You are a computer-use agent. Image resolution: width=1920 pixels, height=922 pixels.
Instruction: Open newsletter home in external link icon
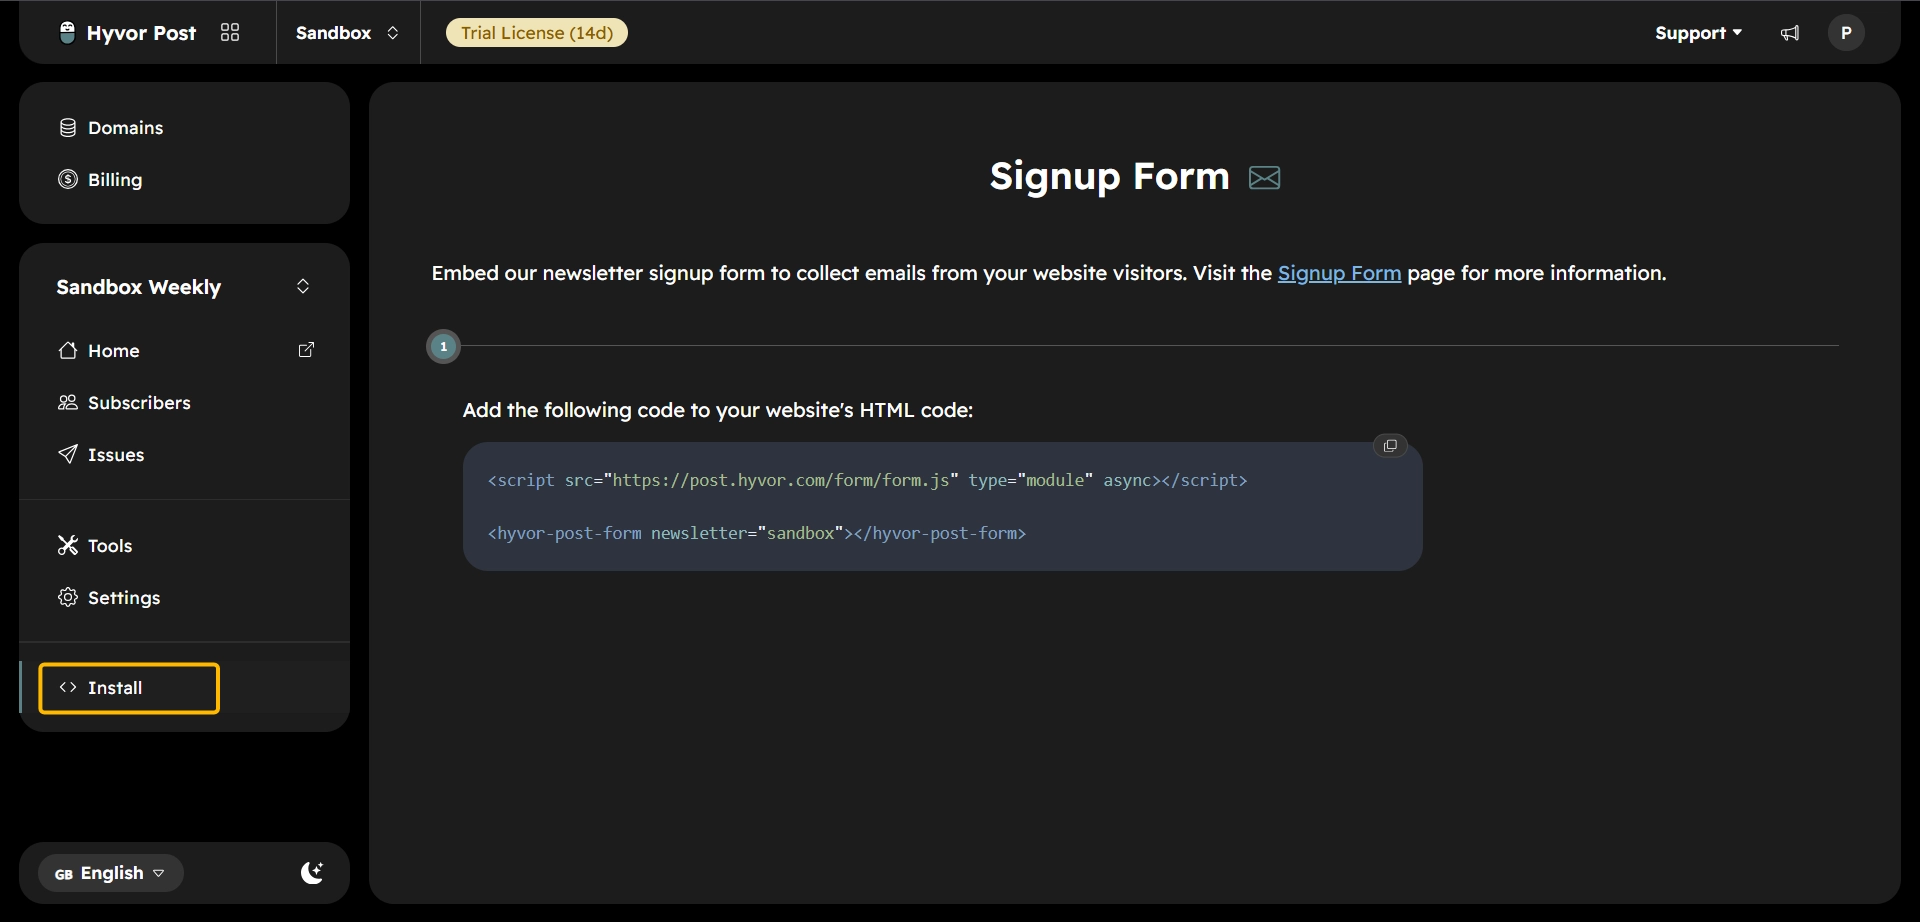[x=307, y=350]
